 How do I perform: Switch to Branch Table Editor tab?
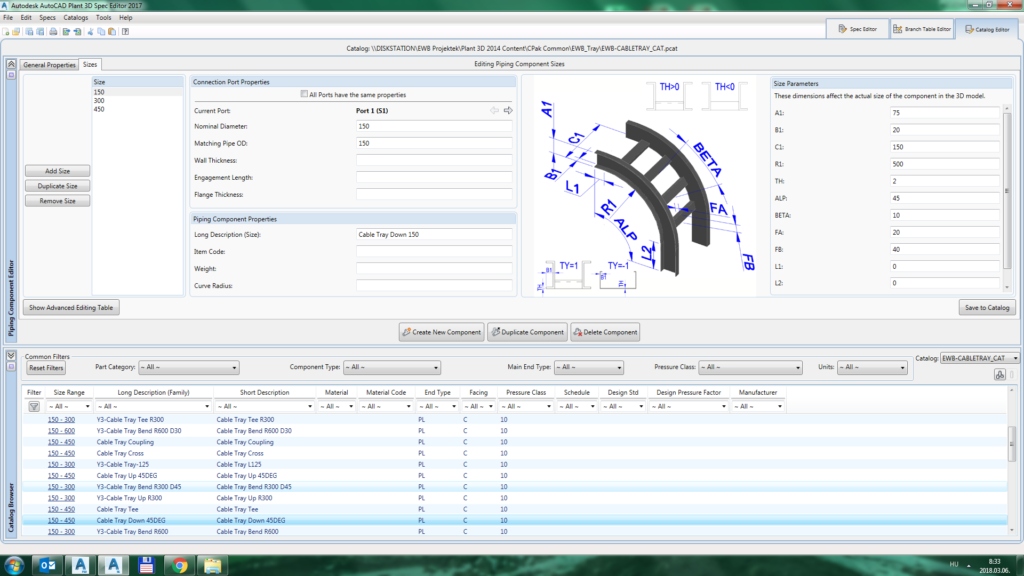[x=922, y=29]
